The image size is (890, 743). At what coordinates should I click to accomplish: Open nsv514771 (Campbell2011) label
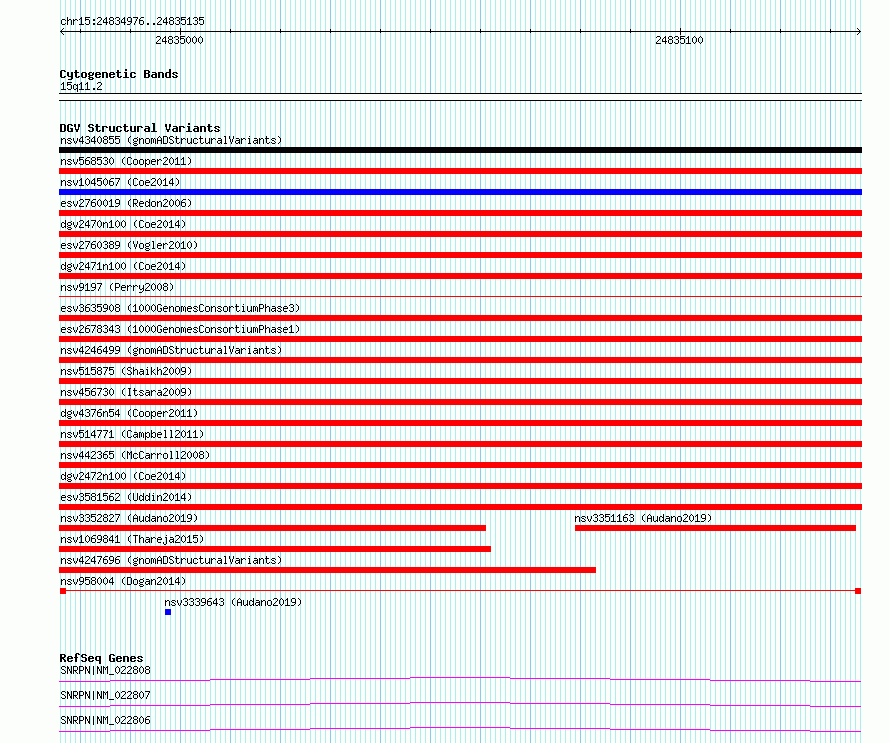pos(132,434)
